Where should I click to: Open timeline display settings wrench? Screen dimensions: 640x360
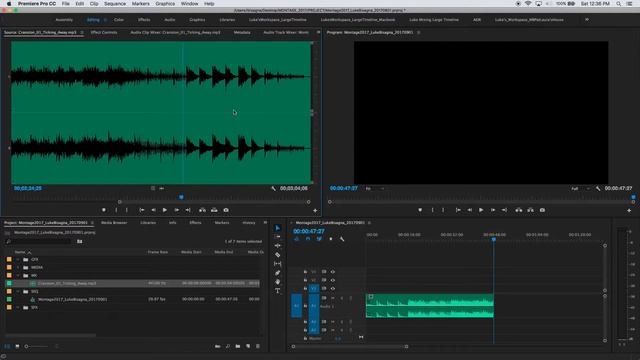tap(342, 239)
